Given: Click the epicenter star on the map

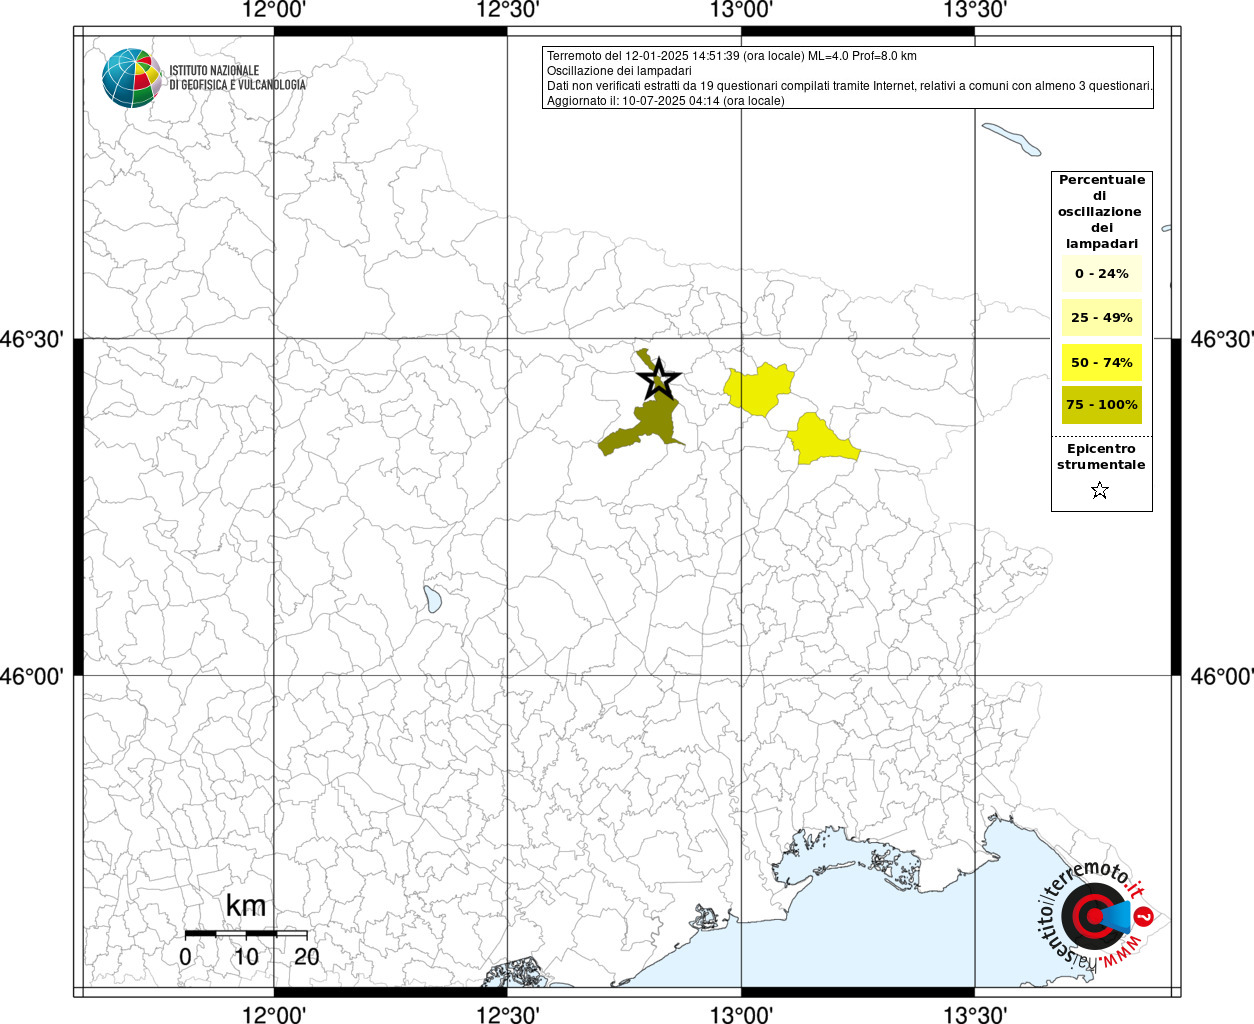Looking at the screenshot, I should click(658, 379).
